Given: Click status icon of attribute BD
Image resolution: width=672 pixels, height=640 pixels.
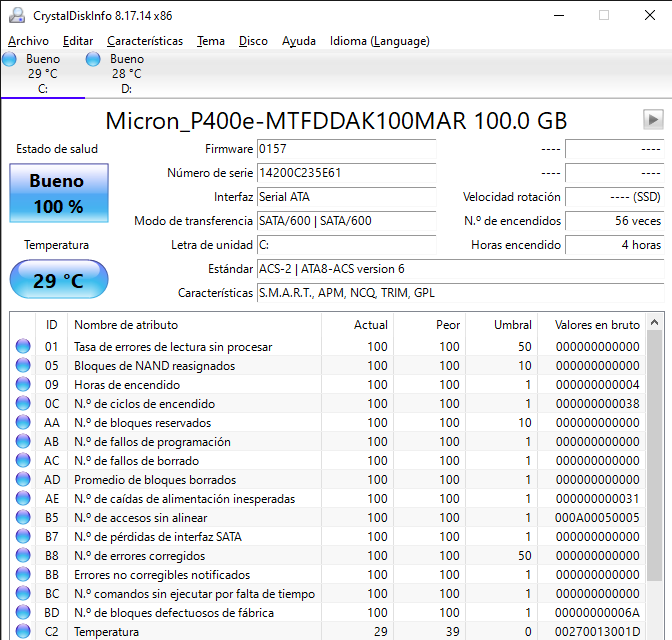Looking at the screenshot, I should 23,613.
